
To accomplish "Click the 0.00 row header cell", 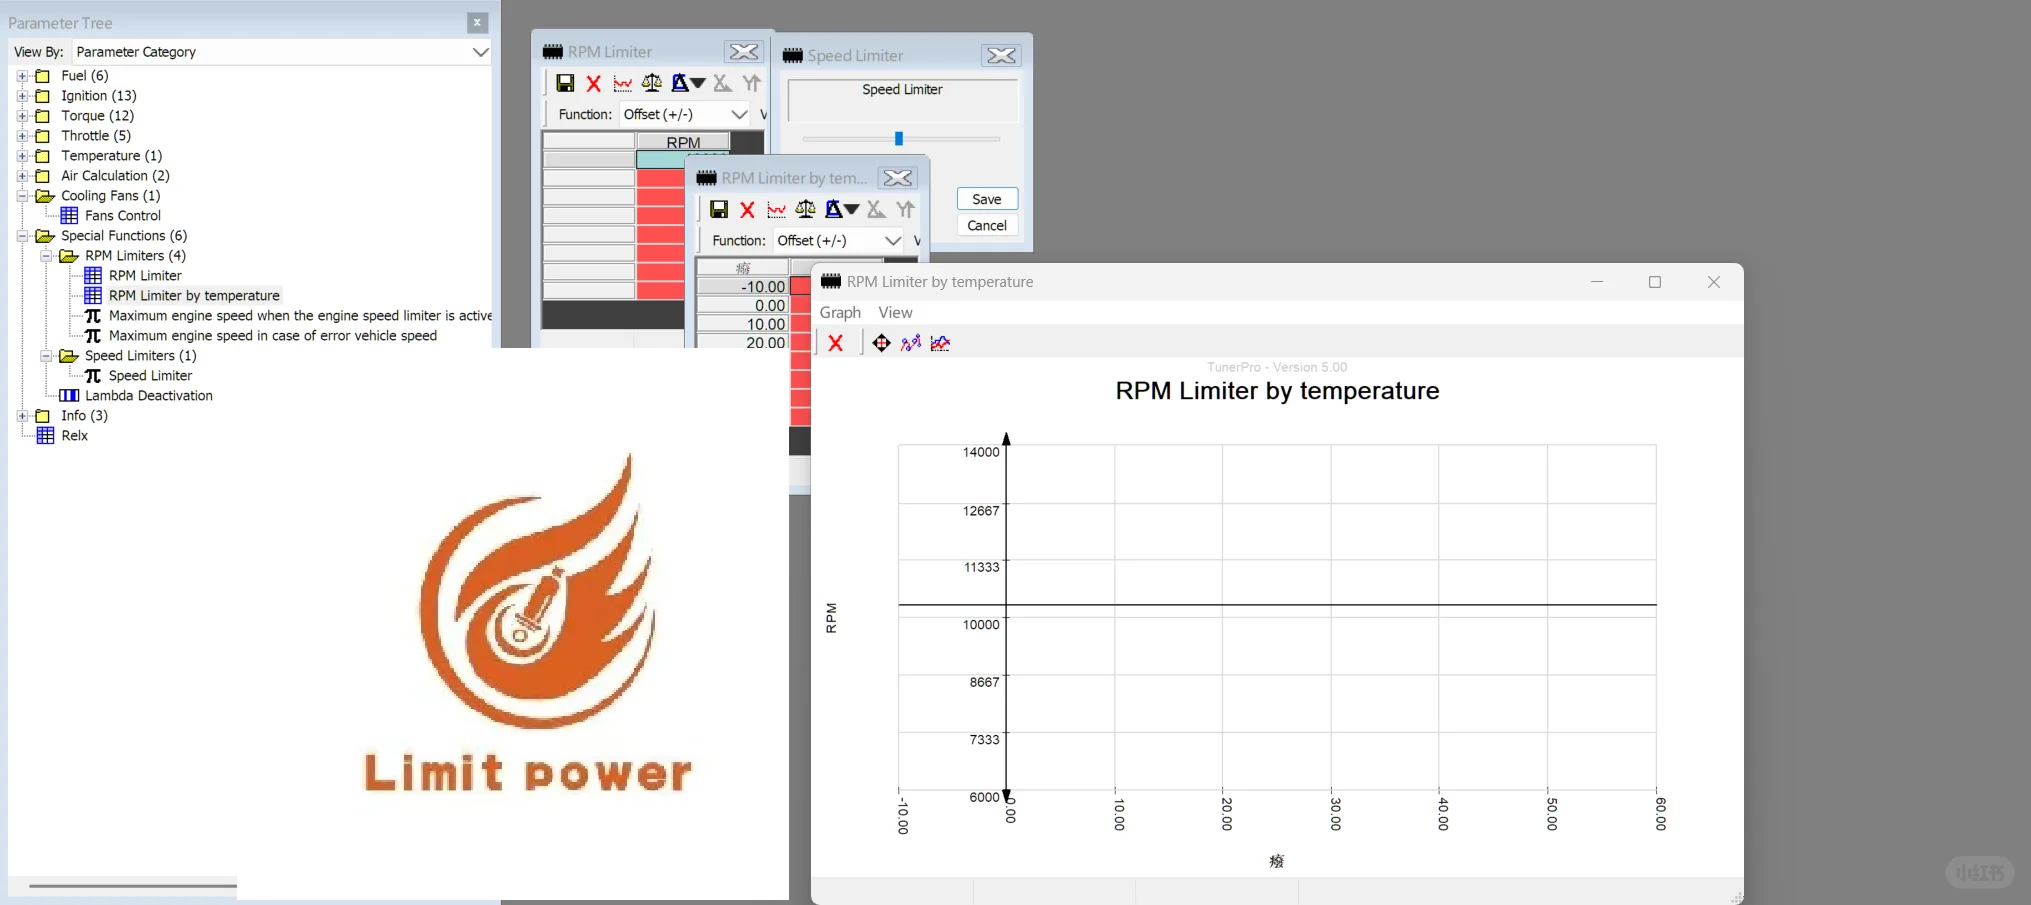I will point(743,306).
